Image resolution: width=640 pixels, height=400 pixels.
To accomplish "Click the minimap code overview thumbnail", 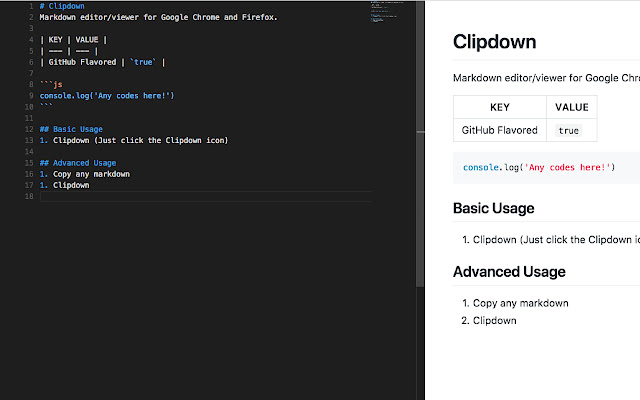I will point(387,11).
